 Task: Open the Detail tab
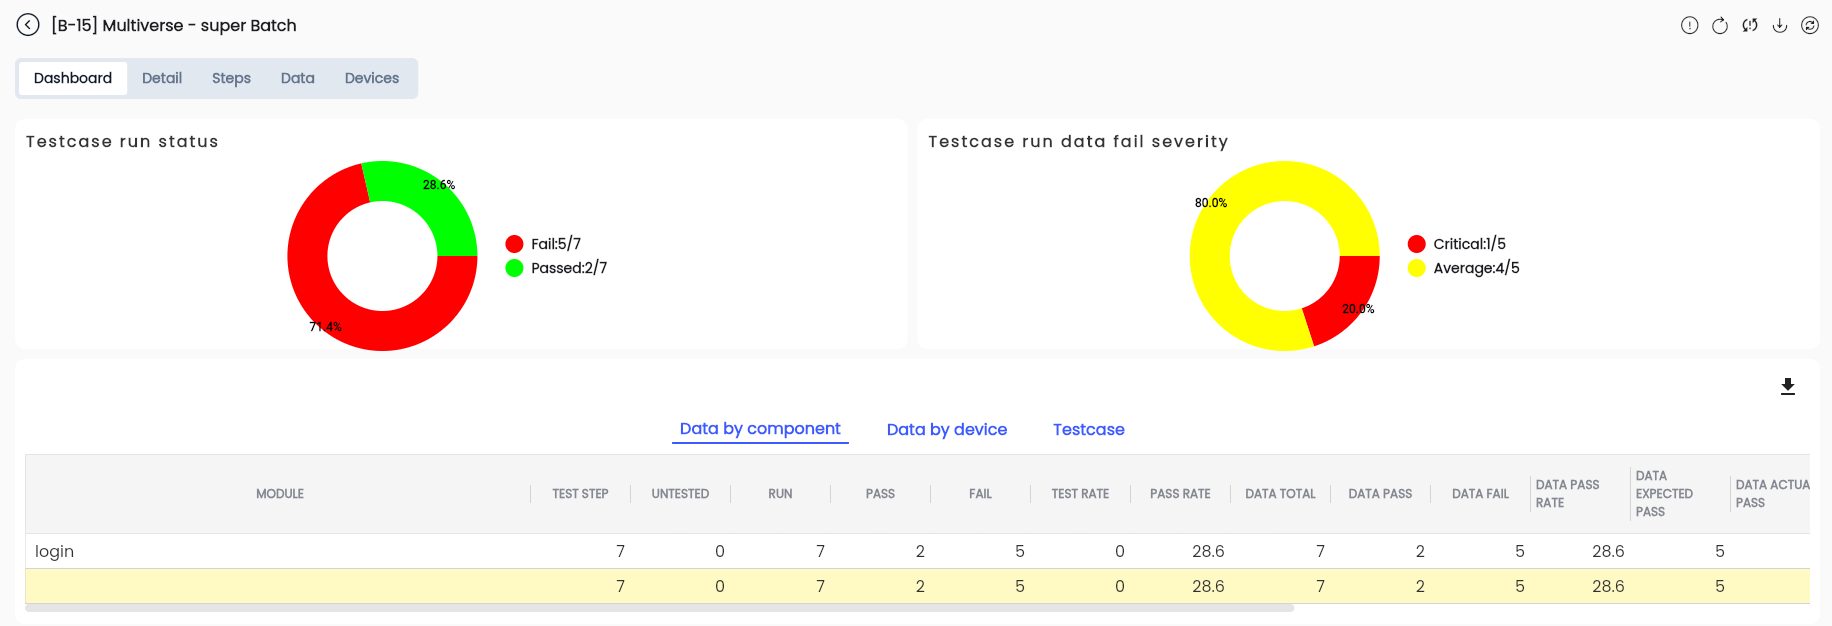162,78
